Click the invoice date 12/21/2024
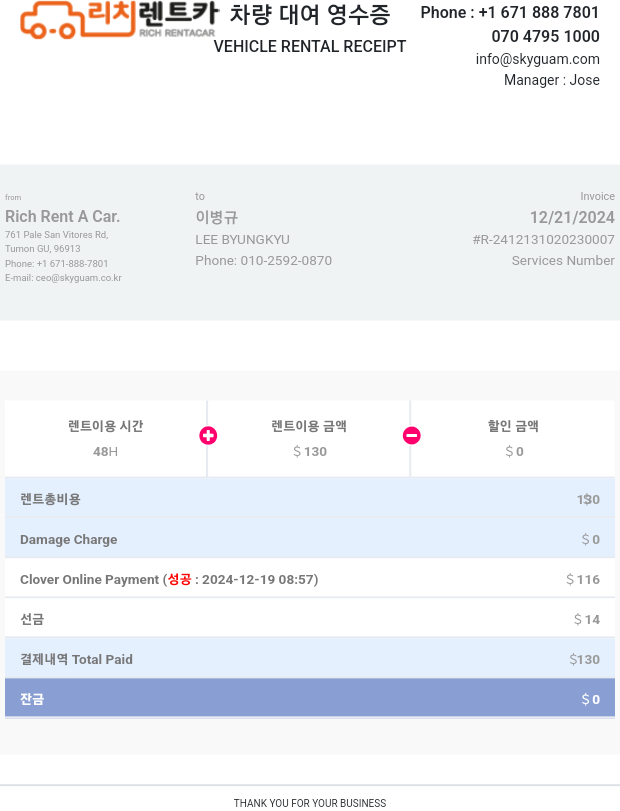 [571, 218]
